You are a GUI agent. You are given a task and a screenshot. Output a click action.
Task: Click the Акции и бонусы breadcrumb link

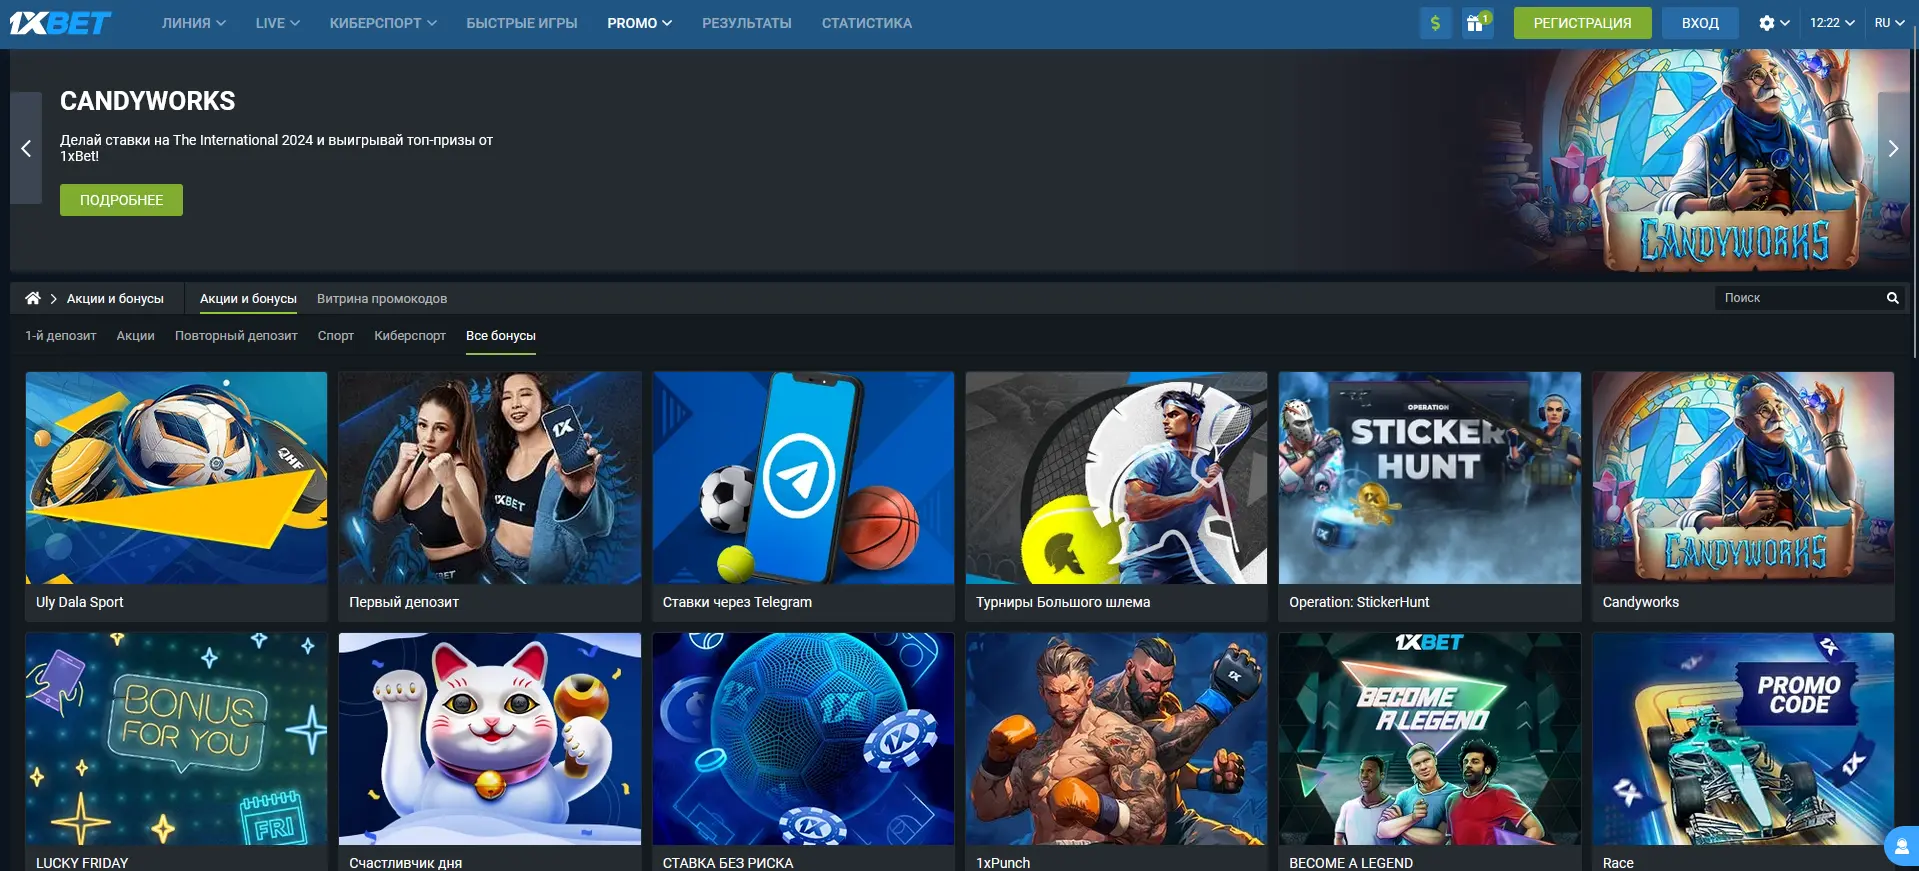tap(115, 298)
